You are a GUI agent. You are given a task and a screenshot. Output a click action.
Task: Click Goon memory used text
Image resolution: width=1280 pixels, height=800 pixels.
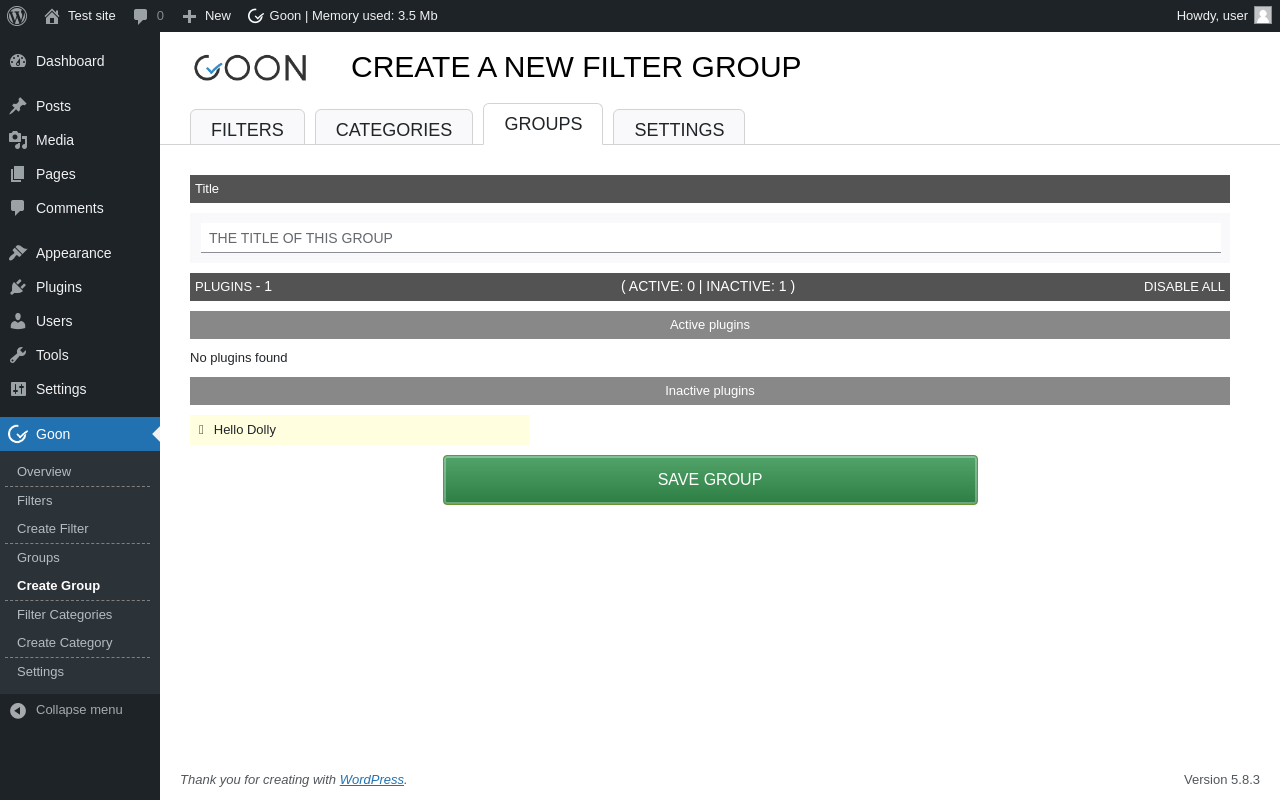353,16
